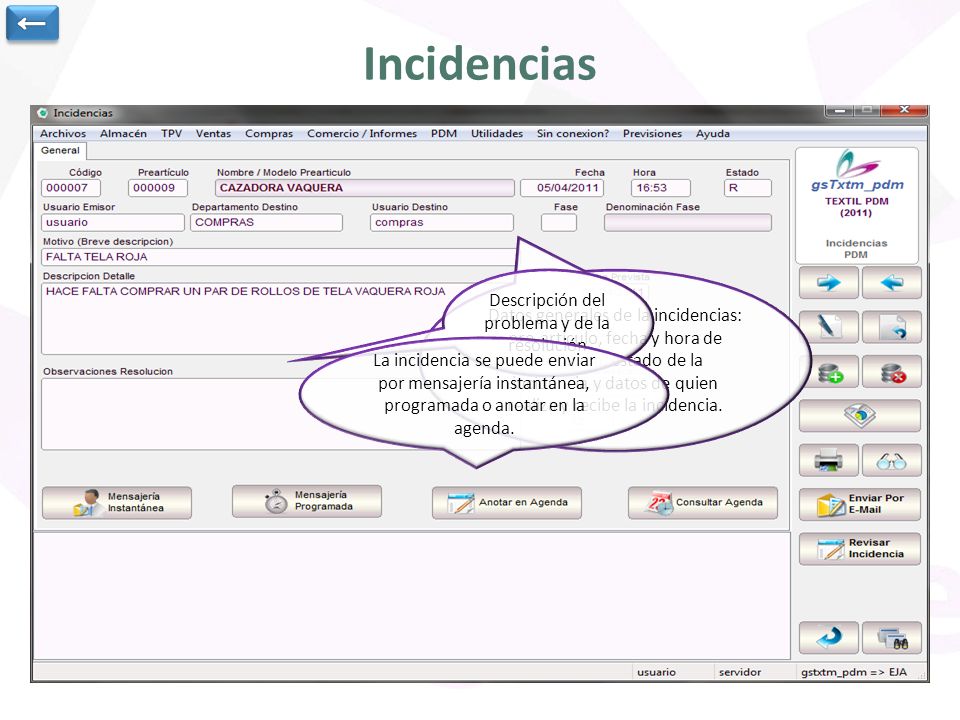Click status bar text usuario

coord(656,672)
